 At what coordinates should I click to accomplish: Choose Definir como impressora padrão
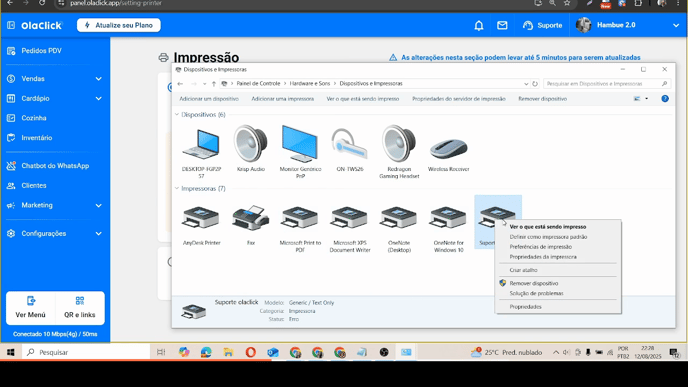point(548,237)
